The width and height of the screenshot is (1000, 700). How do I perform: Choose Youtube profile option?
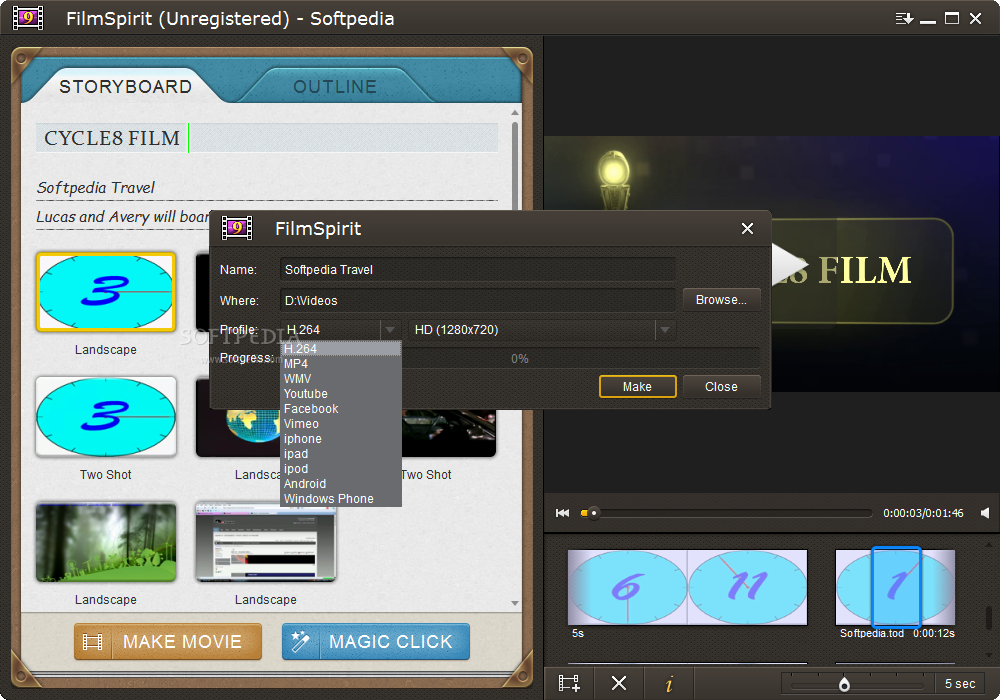[341, 394]
